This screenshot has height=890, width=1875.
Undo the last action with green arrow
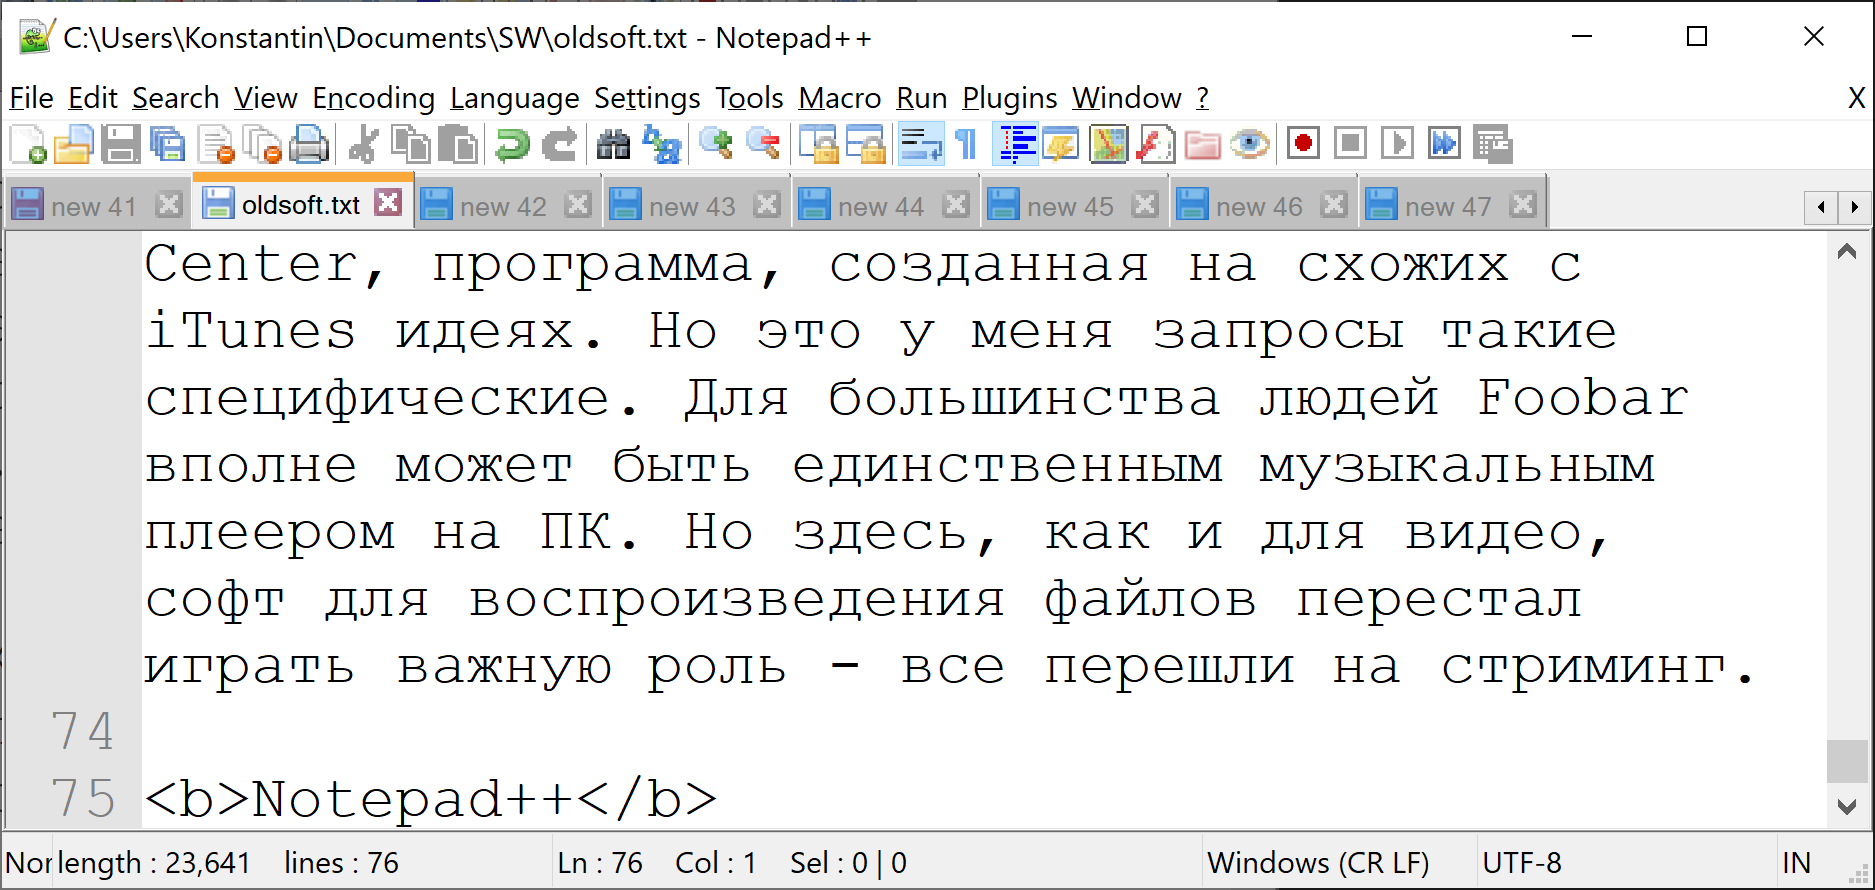(x=512, y=145)
